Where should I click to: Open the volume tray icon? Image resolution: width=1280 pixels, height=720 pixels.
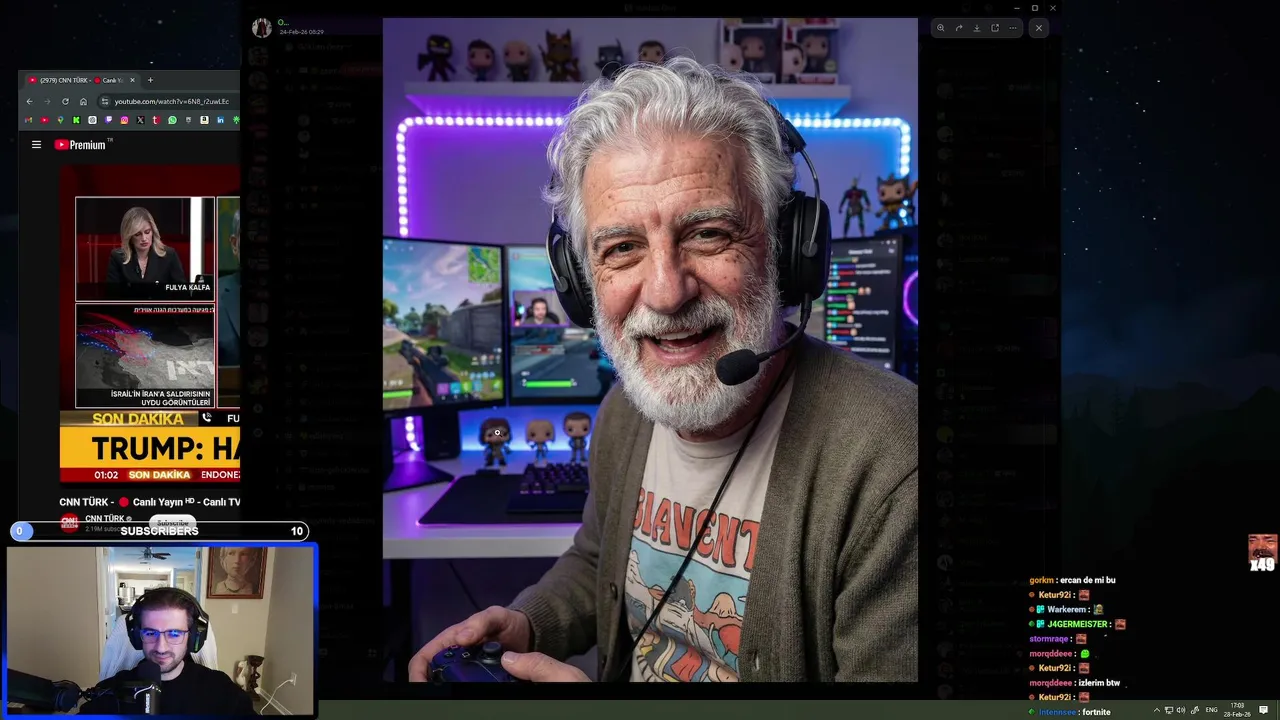(1181, 710)
